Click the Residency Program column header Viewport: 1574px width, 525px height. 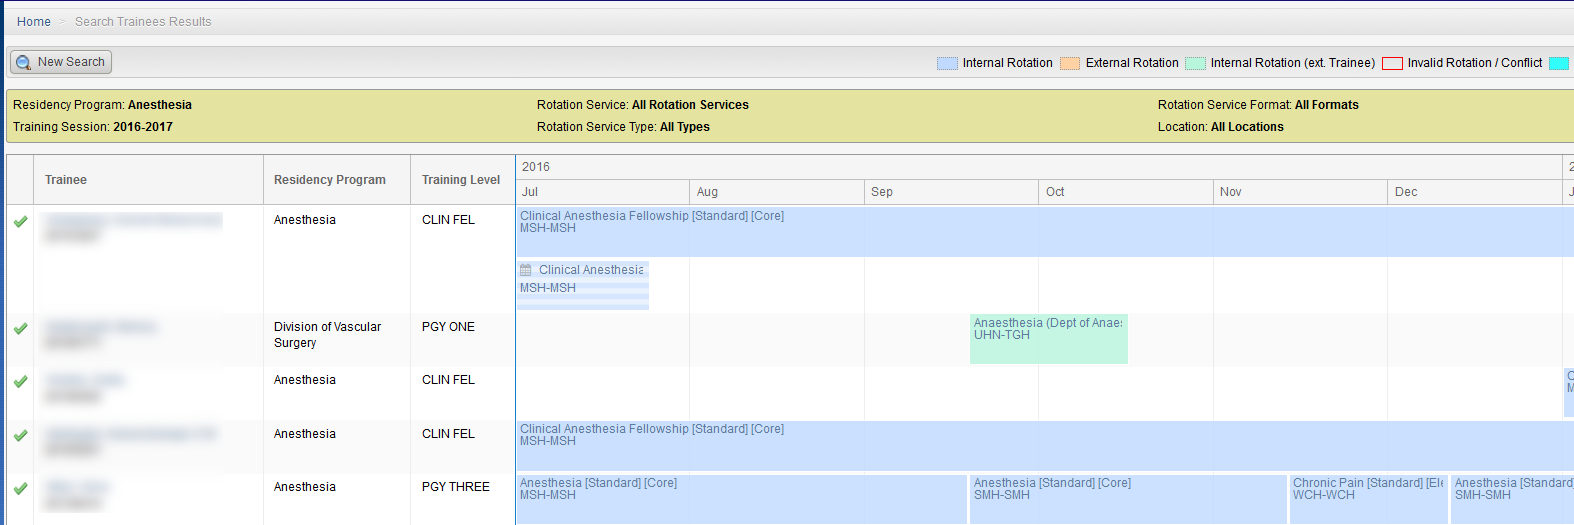point(330,180)
